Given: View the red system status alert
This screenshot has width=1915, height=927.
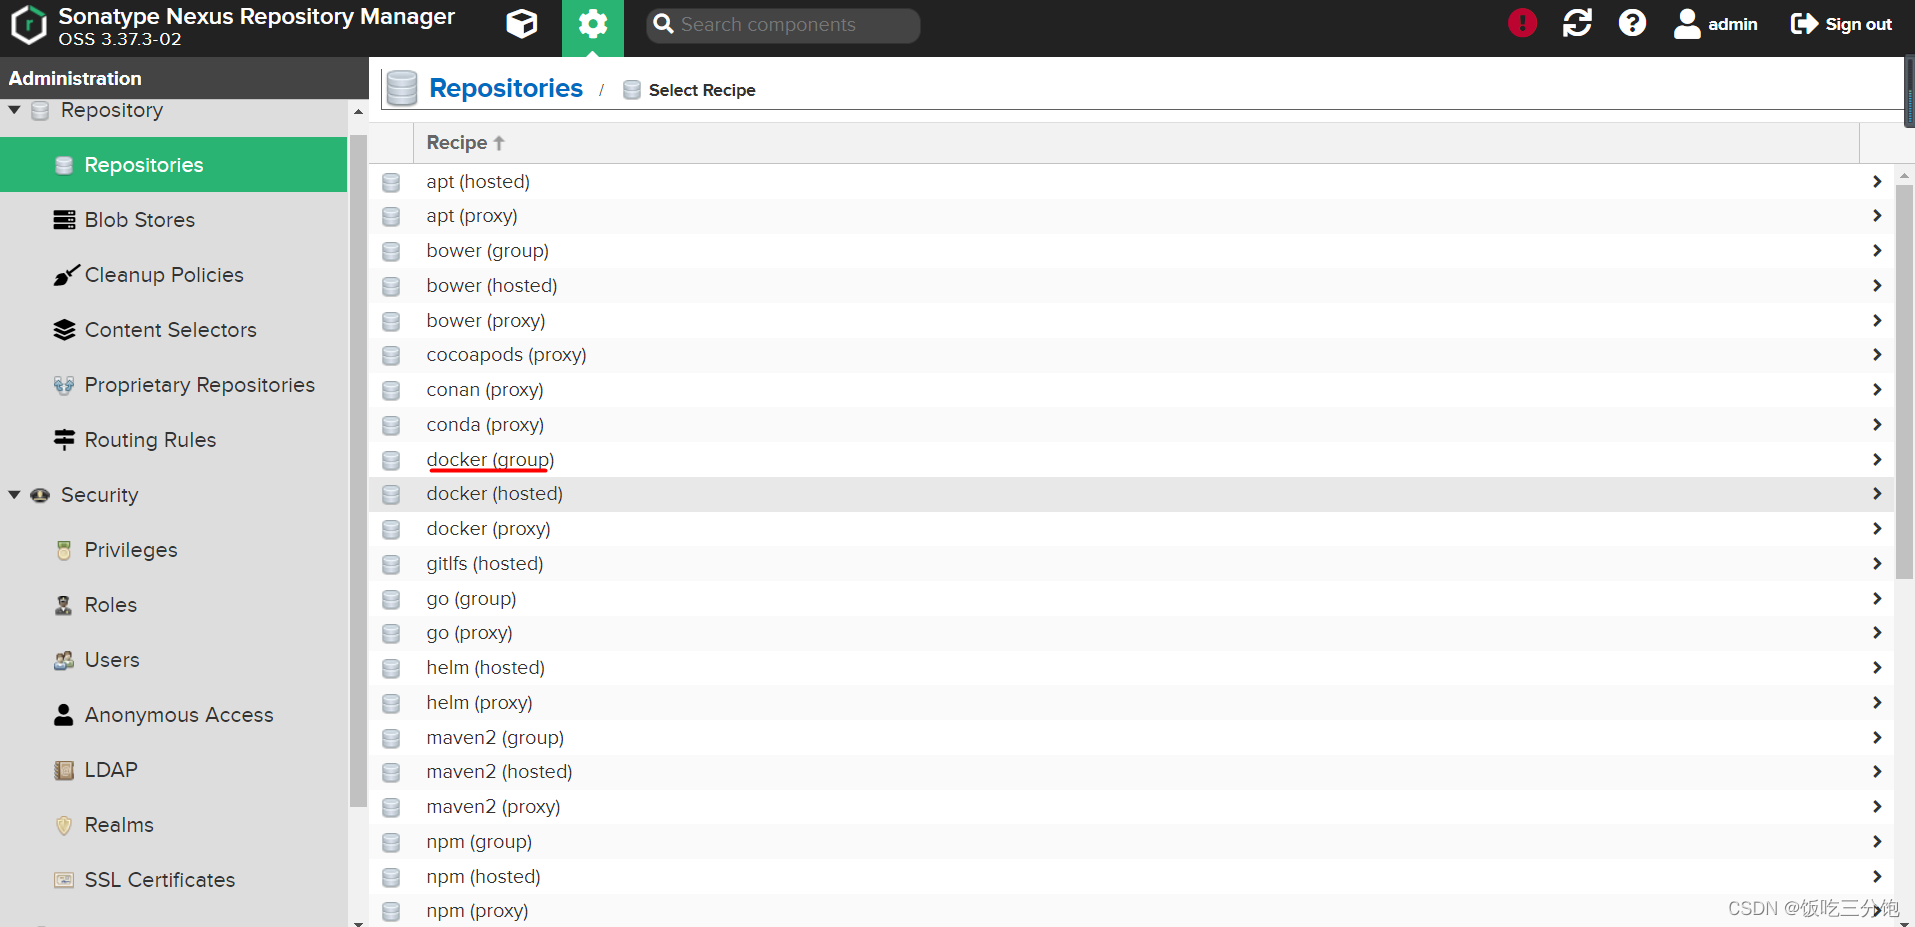Looking at the screenshot, I should [1522, 23].
